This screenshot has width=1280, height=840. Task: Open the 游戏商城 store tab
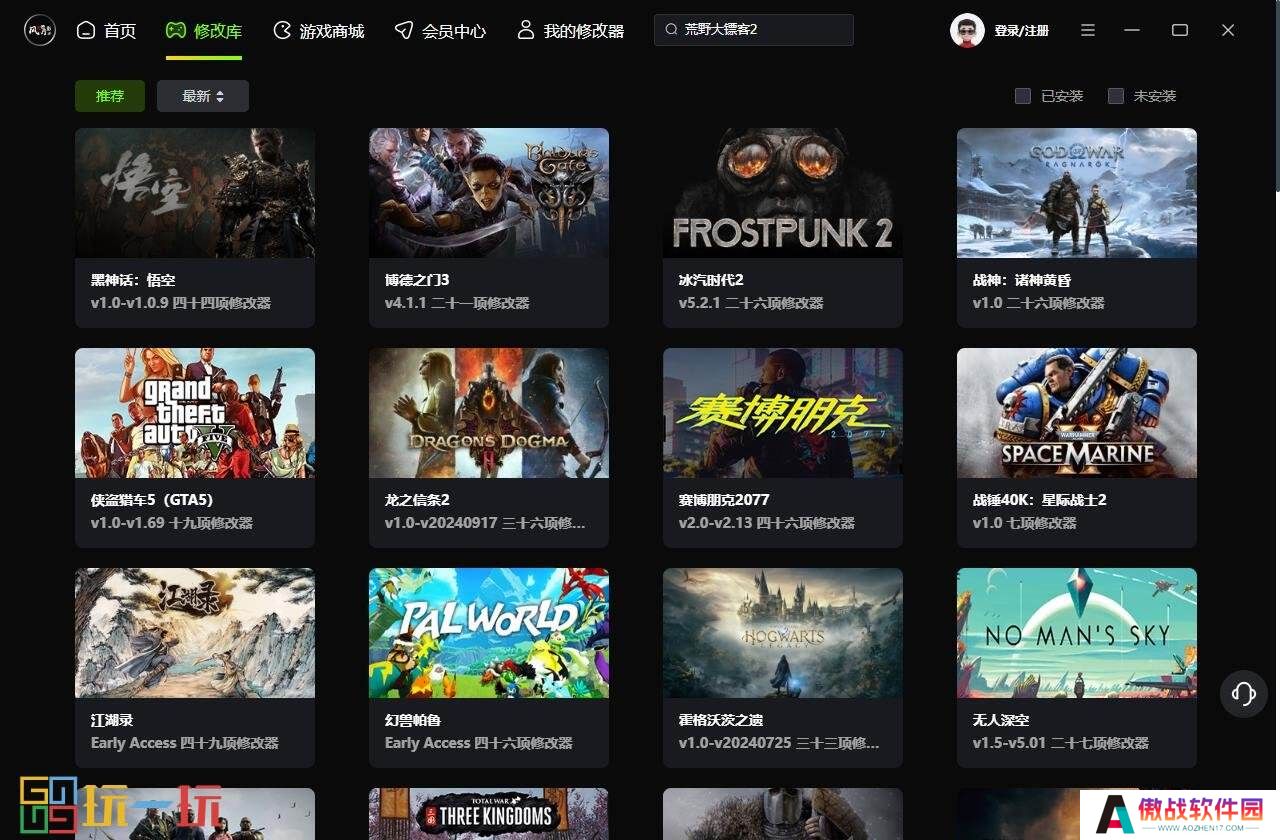point(318,30)
